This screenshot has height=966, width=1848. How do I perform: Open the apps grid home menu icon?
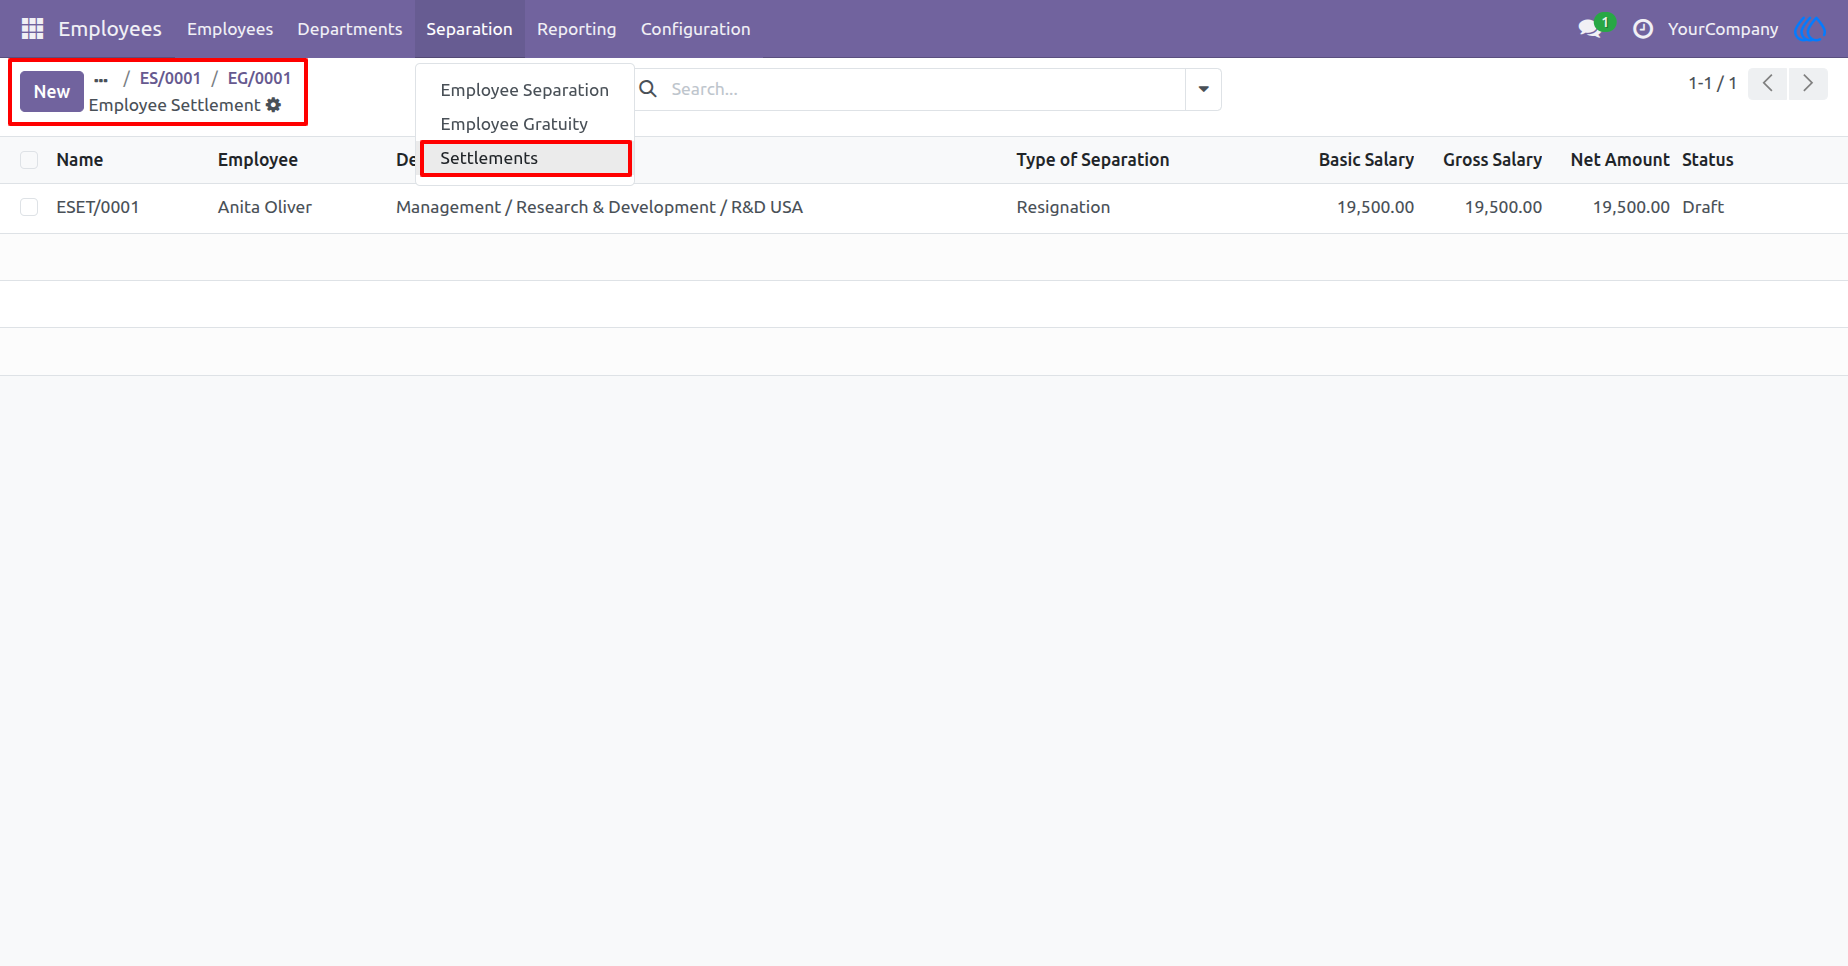32,29
